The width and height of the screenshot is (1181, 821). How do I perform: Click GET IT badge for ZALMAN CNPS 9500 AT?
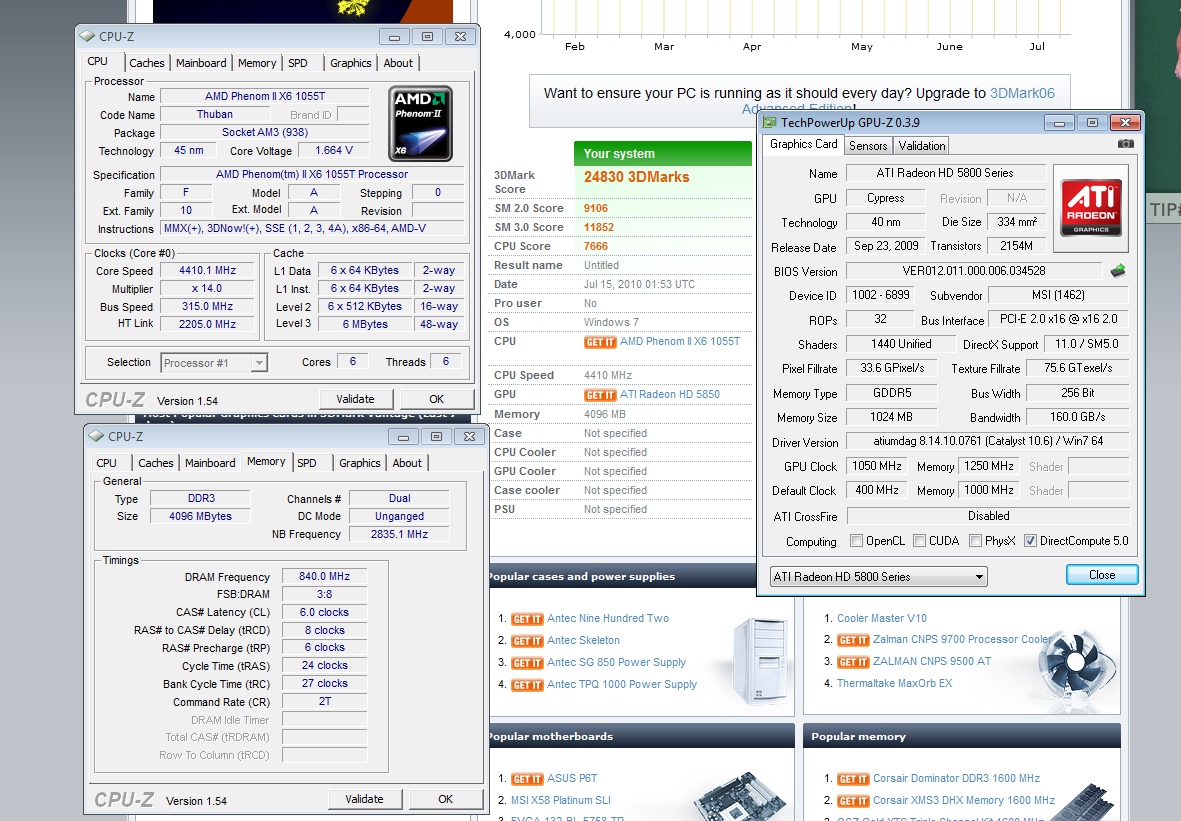pyautogui.click(x=853, y=662)
